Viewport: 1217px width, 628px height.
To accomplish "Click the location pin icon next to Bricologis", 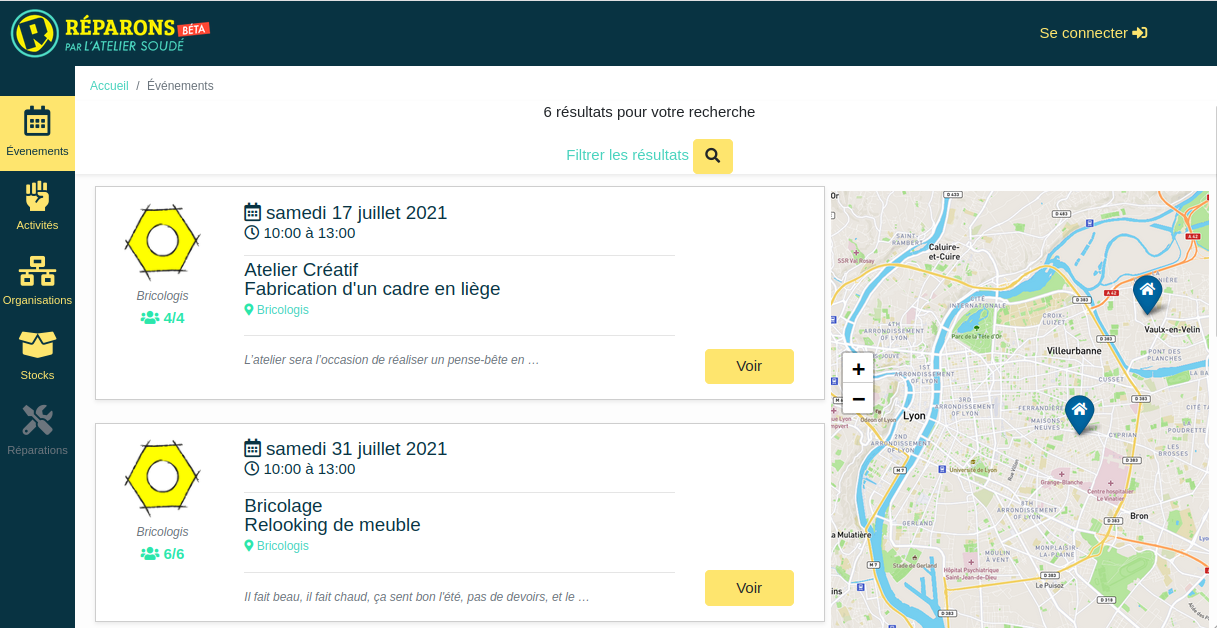I will tap(247, 310).
